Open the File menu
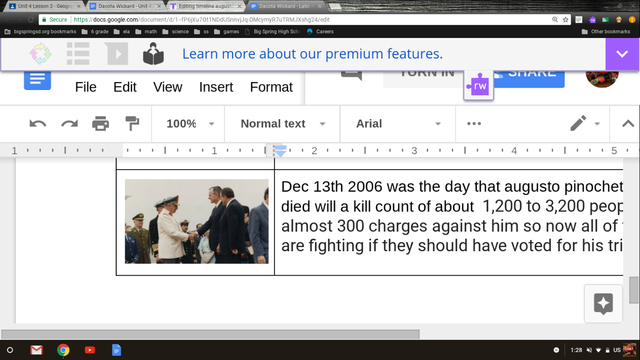 tap(86, 87)
